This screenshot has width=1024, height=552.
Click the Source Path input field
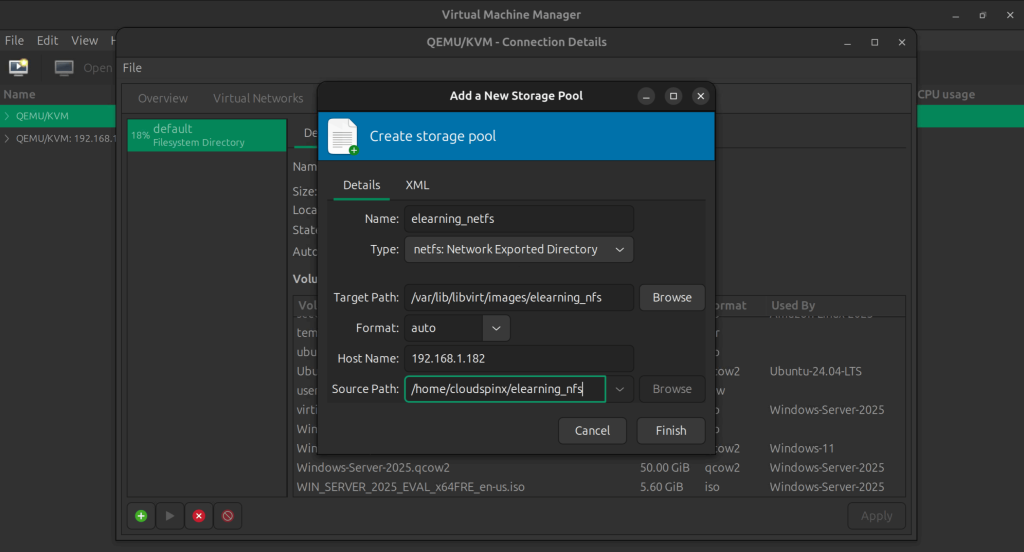coord(505,389)
